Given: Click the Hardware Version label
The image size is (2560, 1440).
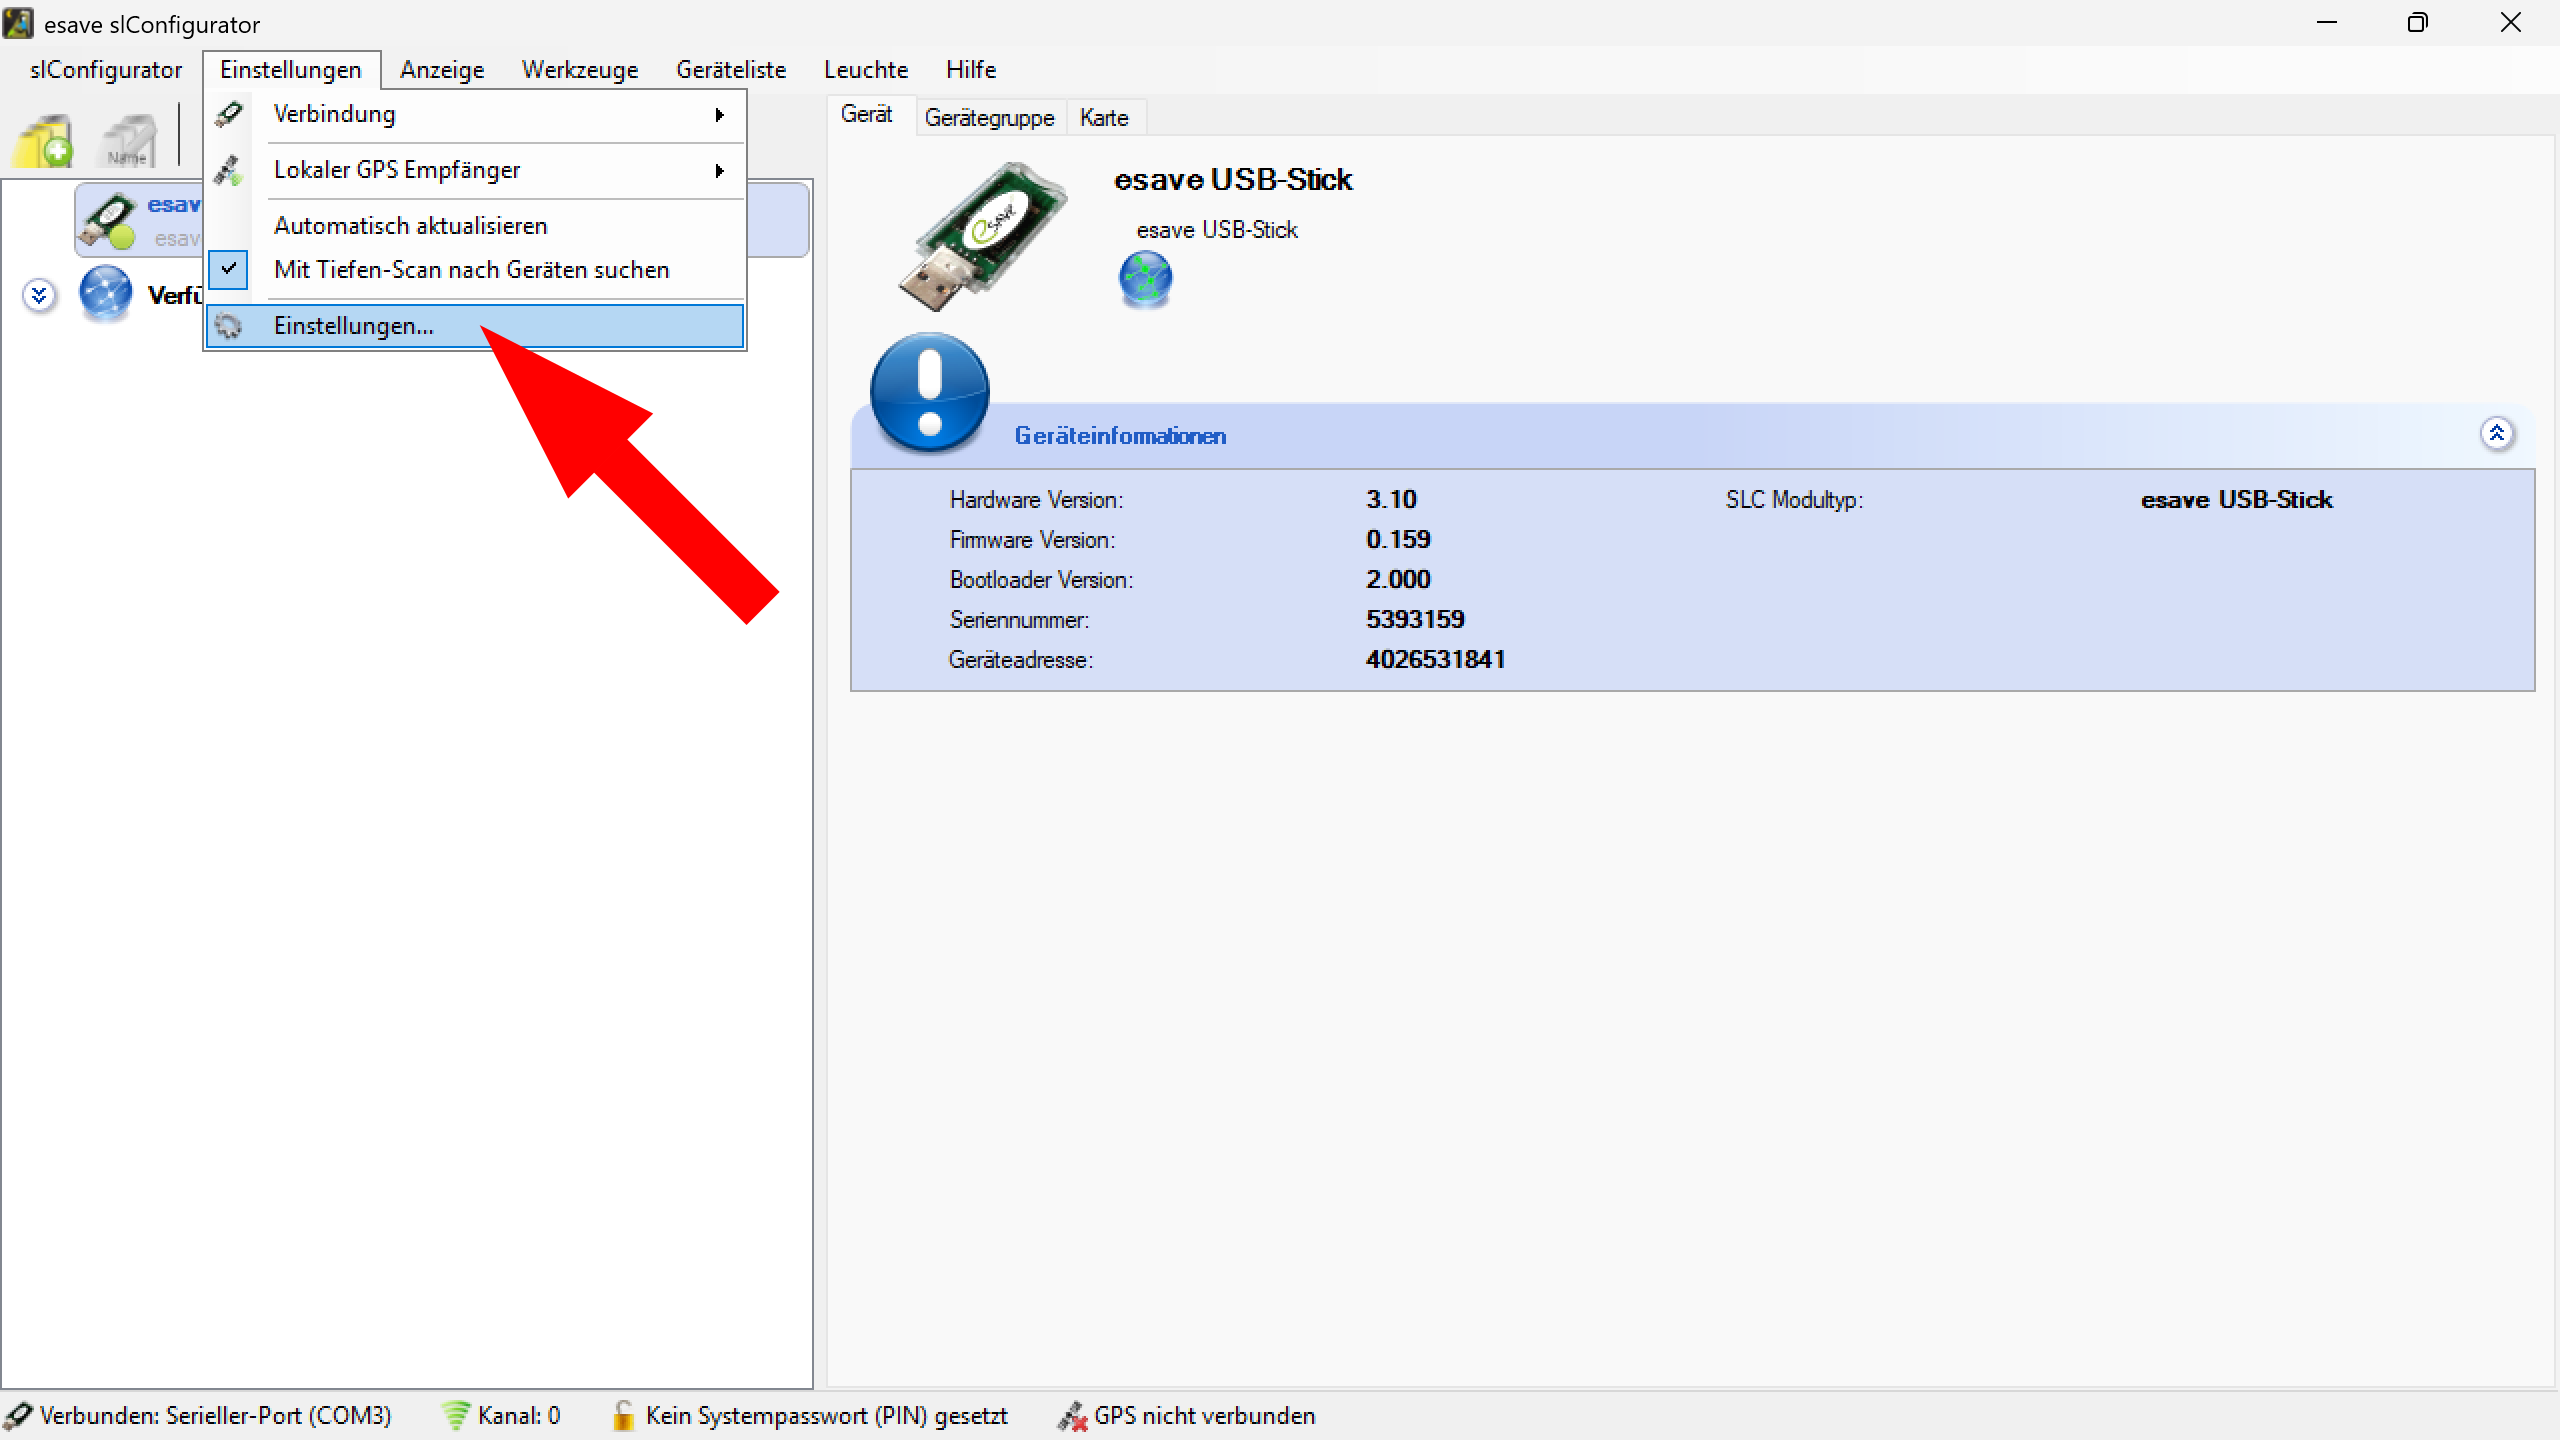Looking at the screenshot, I should pyautogui.click(x=1036, y=500).
